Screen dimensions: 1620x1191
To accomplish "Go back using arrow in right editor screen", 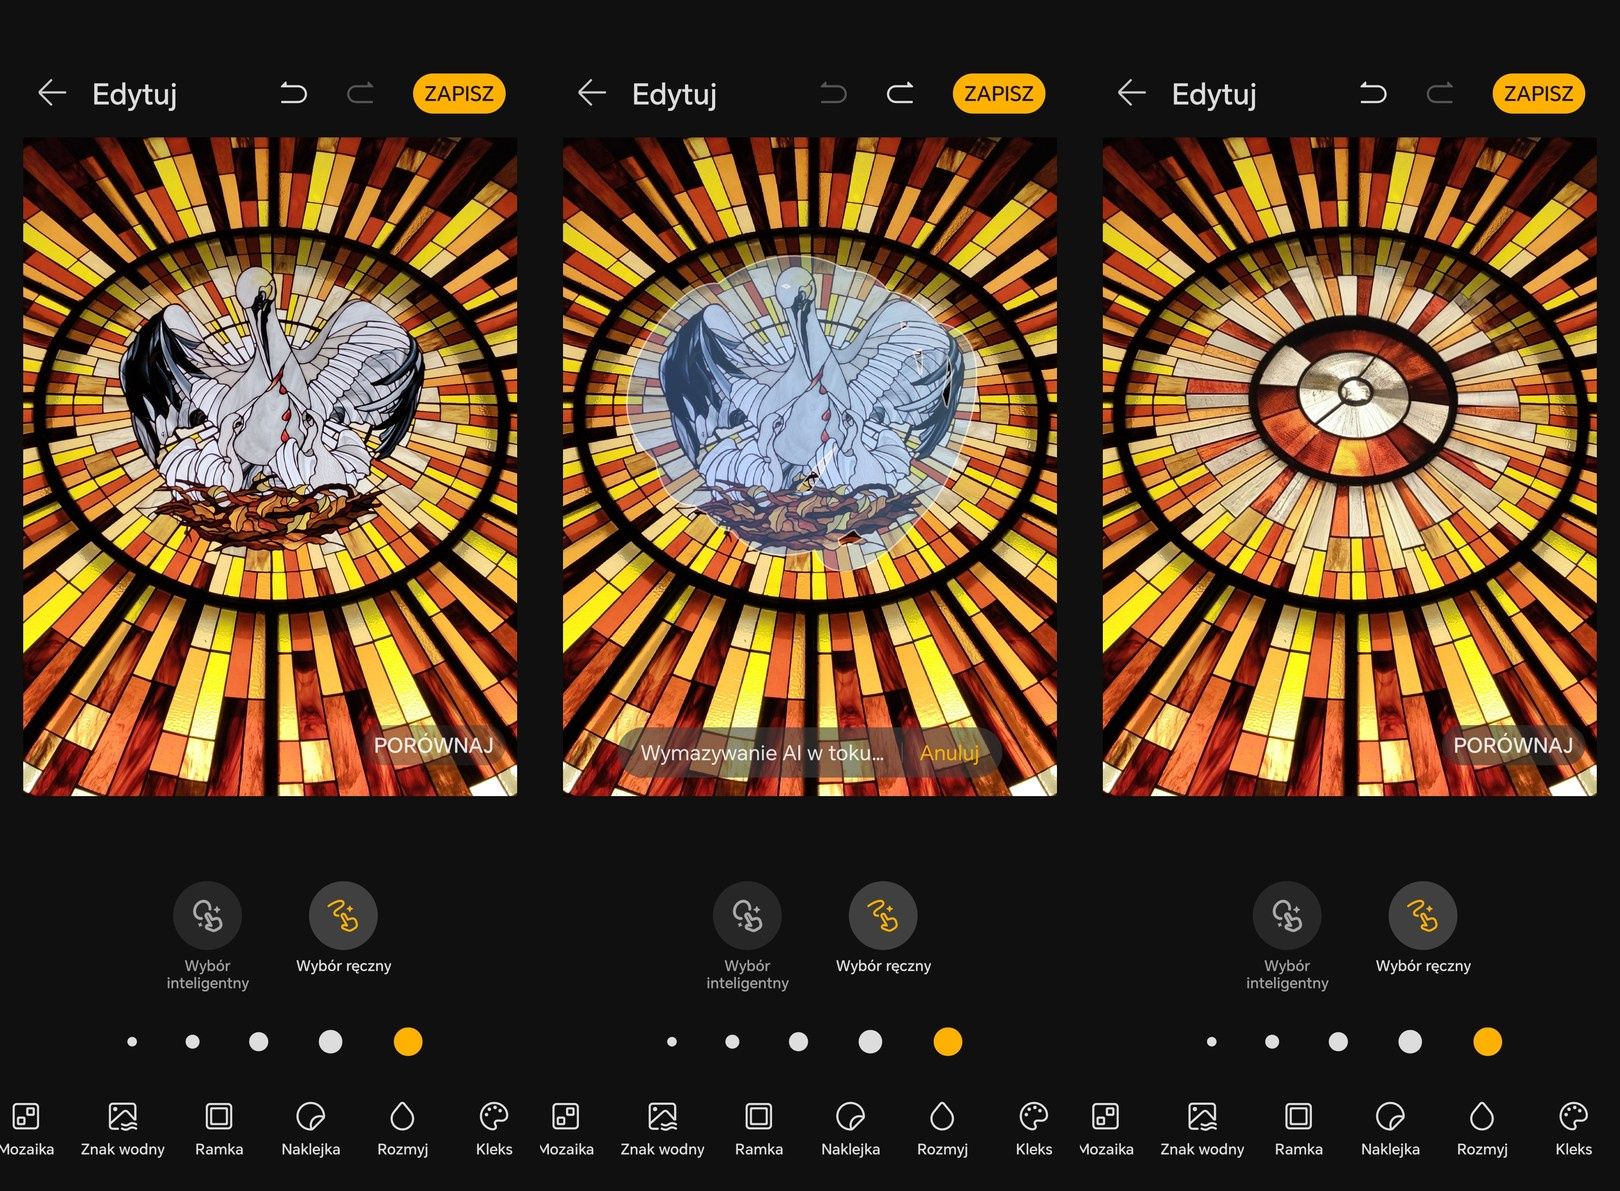I will click(x=1131, y=93).
